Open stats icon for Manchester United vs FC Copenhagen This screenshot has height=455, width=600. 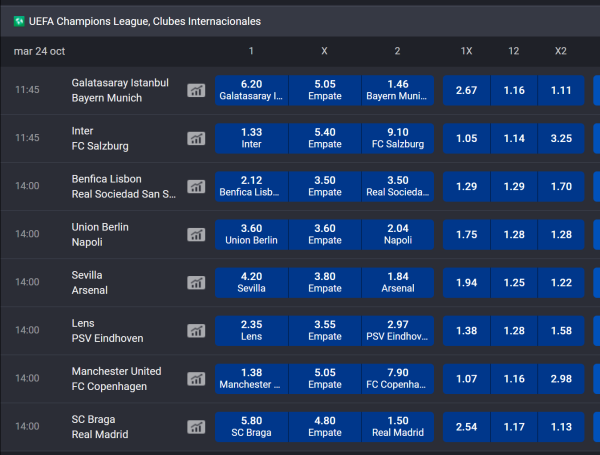pyautogui.click(x=196, y=378)
